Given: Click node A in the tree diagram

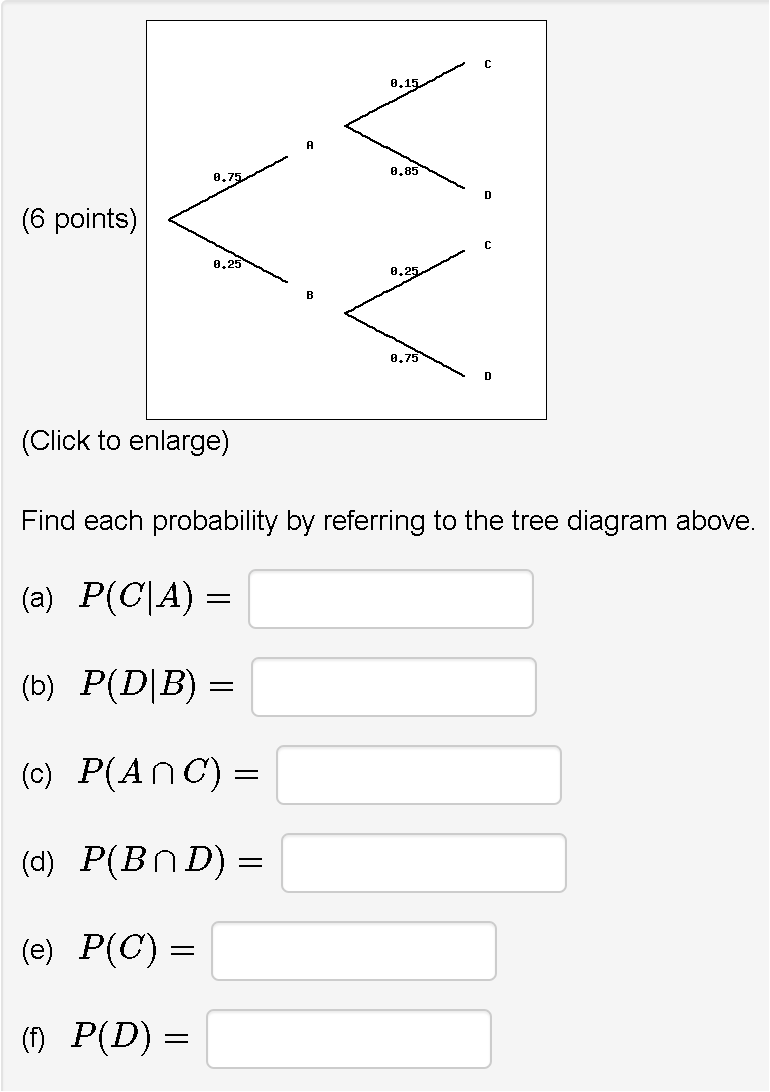Looking at the screenshot, I should pyautogui.click(x=310, y=146).
